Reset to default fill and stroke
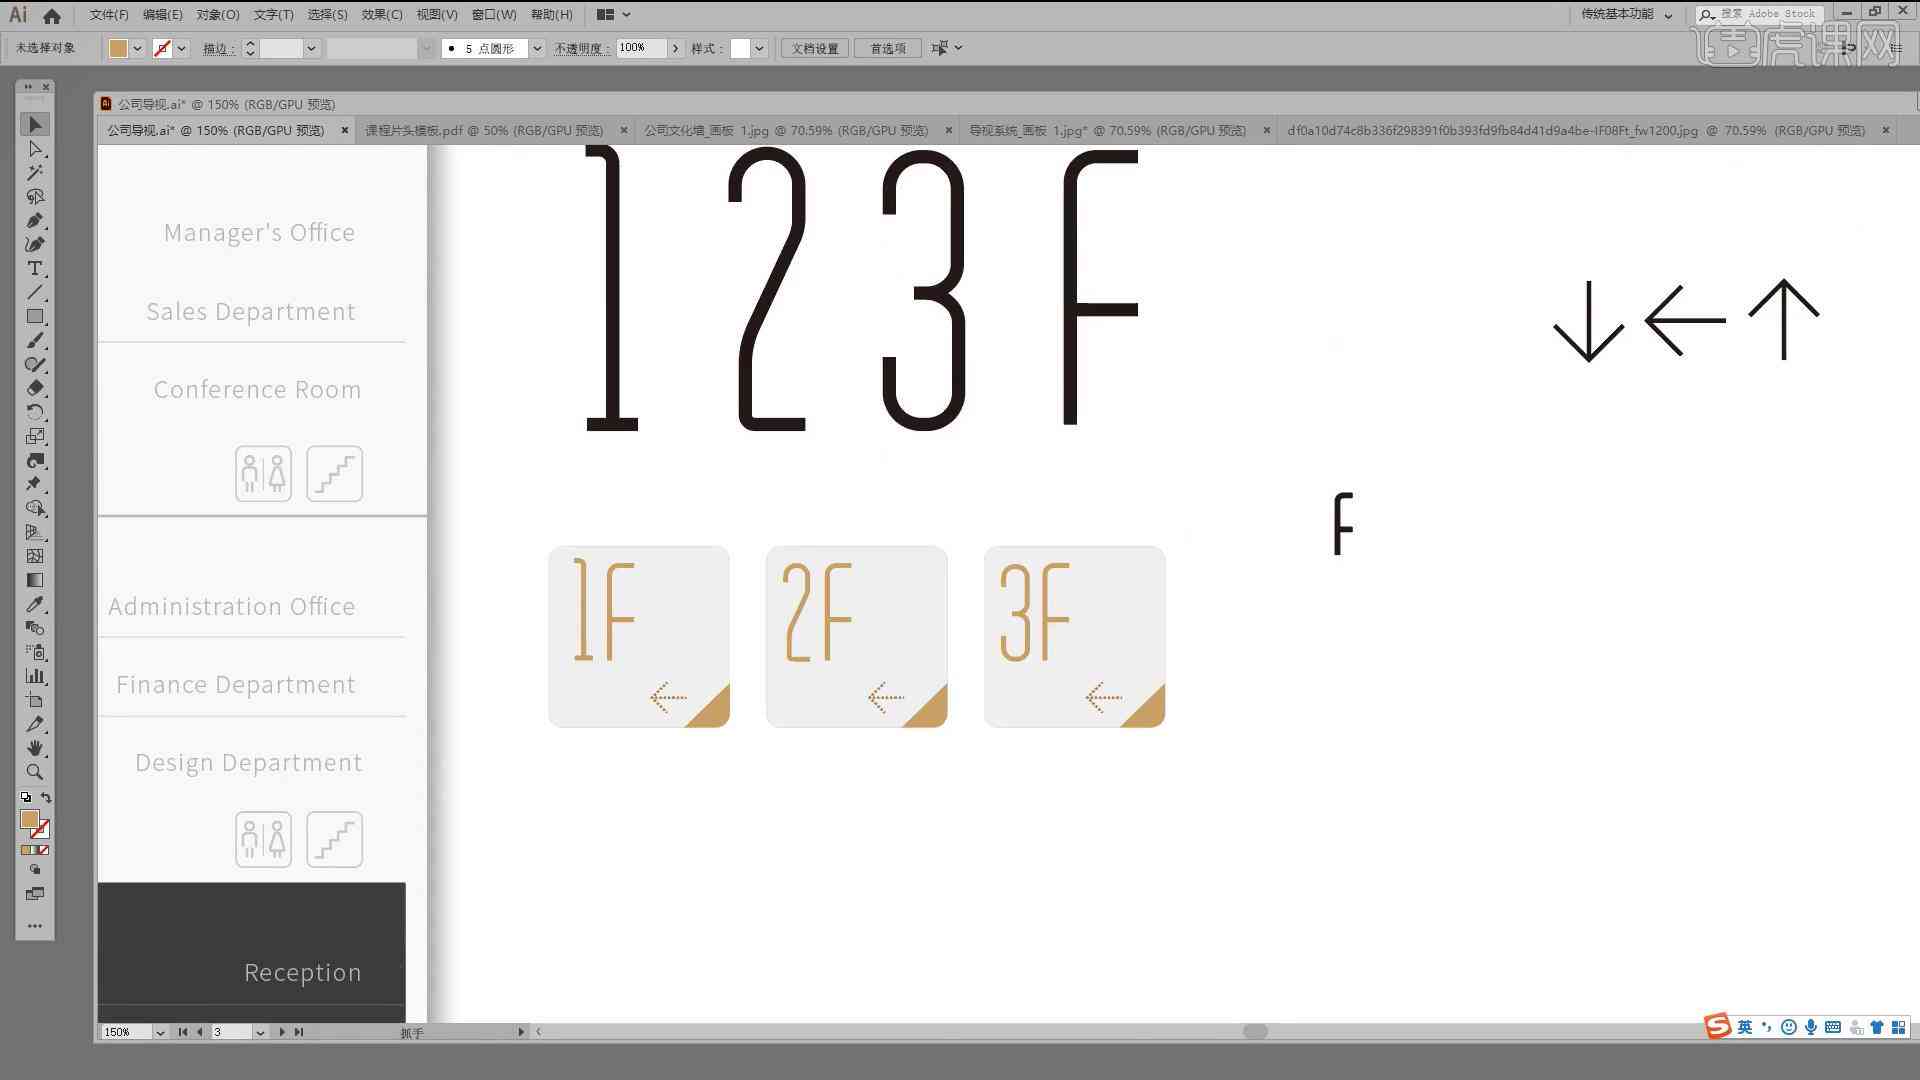1920x1080 pixels. 26,798
